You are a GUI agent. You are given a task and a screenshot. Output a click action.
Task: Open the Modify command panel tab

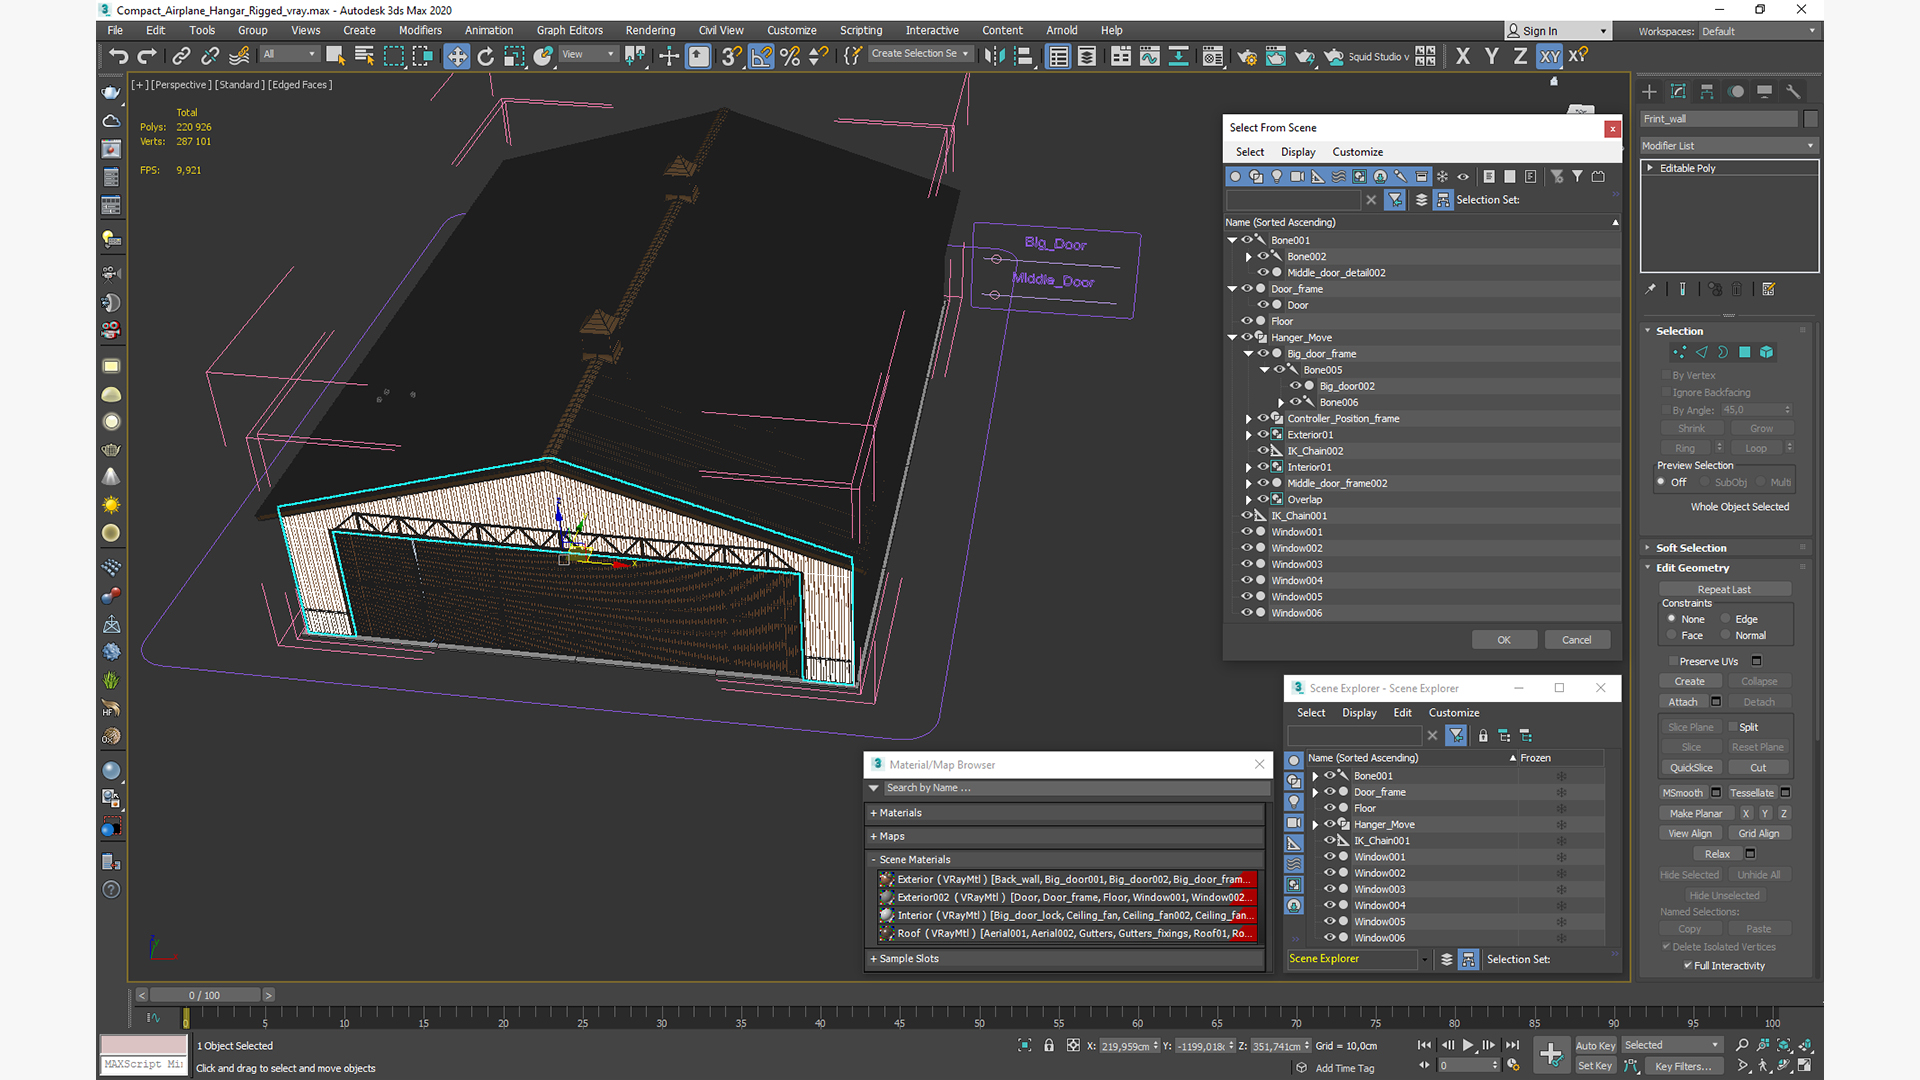[x=1679, y=91]
